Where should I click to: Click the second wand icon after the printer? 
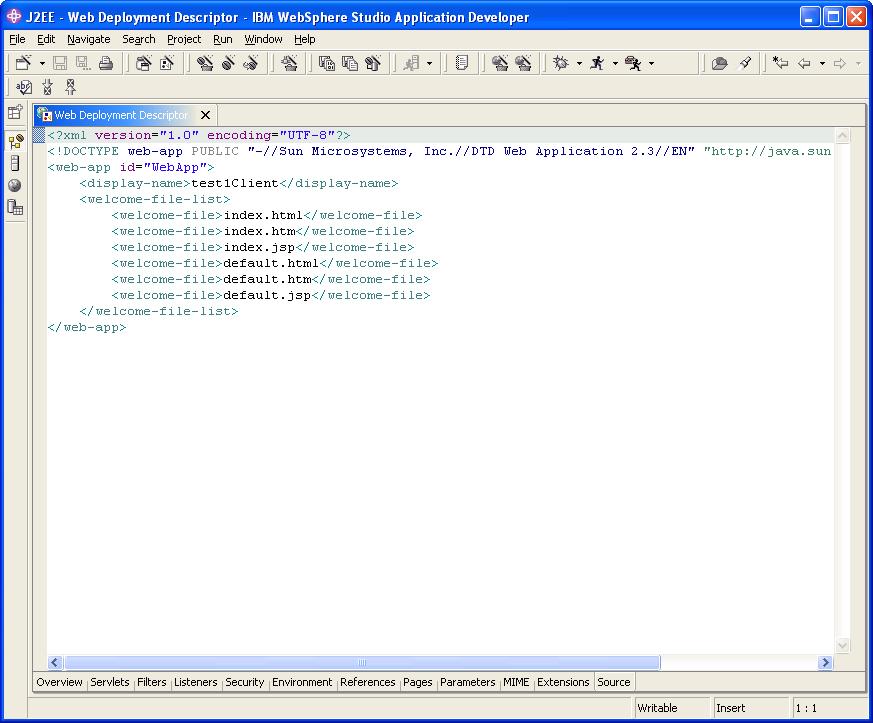coord(166,63)
